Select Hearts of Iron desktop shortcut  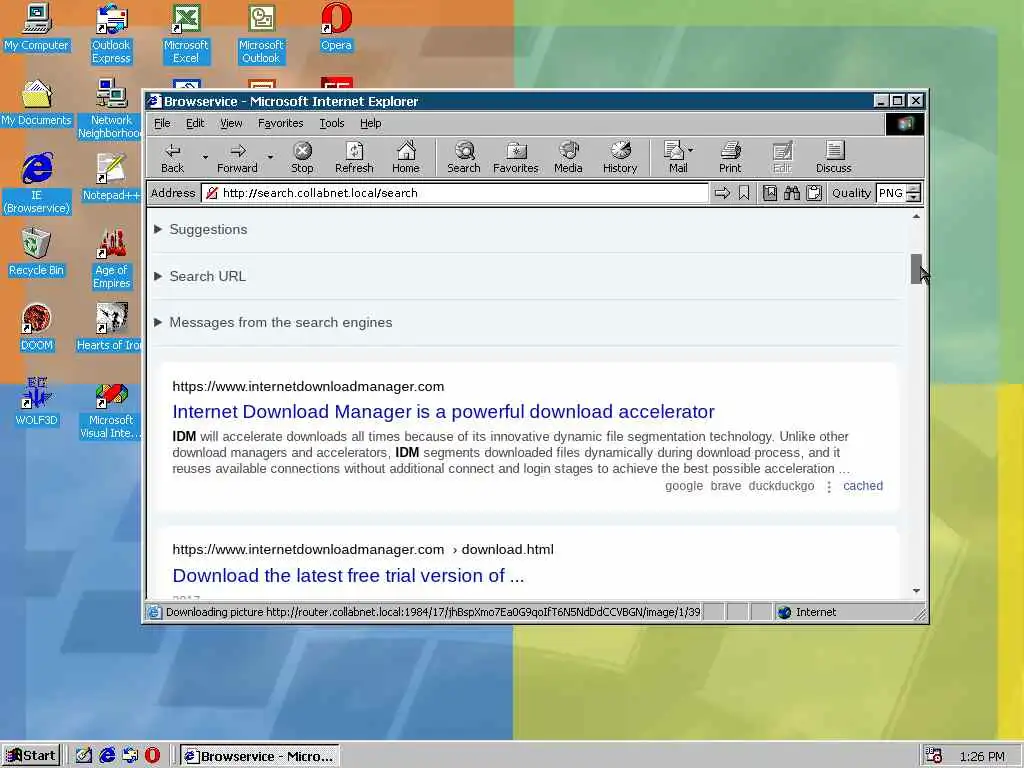tap(110, 328)
